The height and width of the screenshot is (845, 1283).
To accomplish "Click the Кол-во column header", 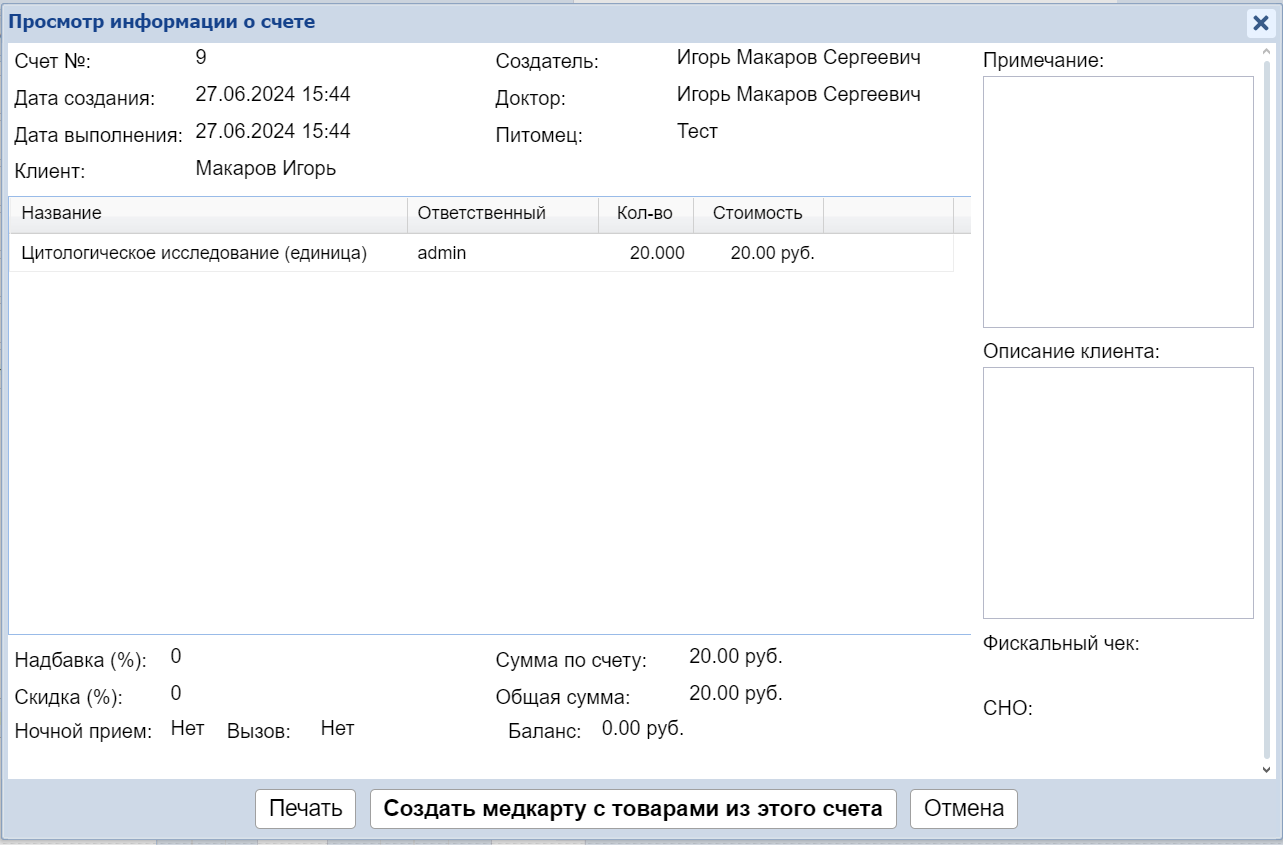I will (x=645, y=213).
